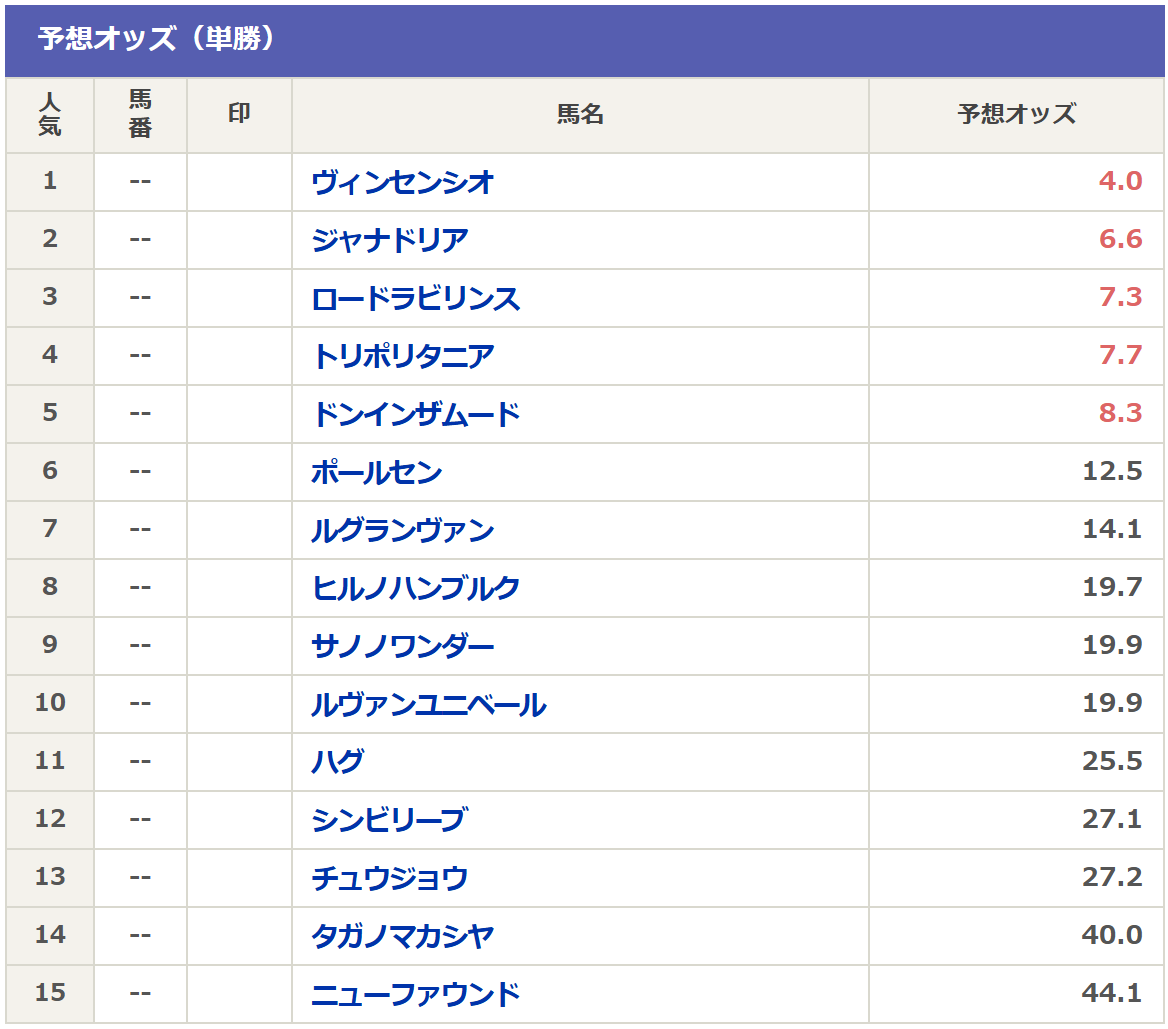This screenshot has height=1029, width=1168.
Task: Click popularity rank 5 cell
Action: [50, 413]
